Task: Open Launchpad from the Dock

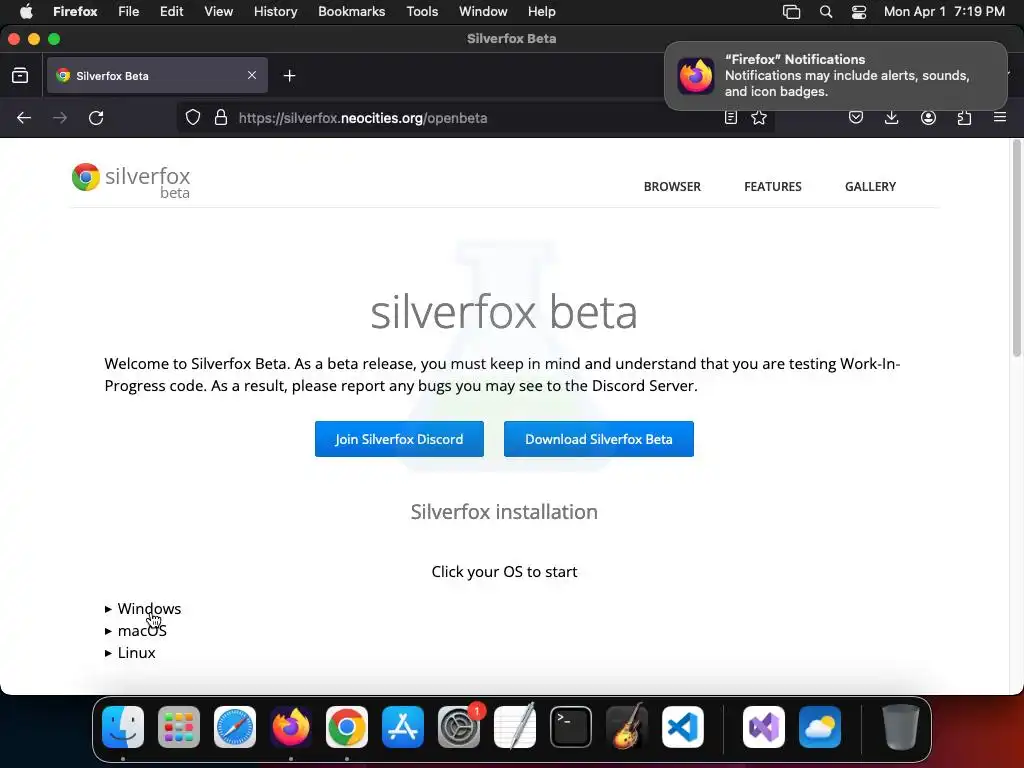Action: click(x=179, y=726)
